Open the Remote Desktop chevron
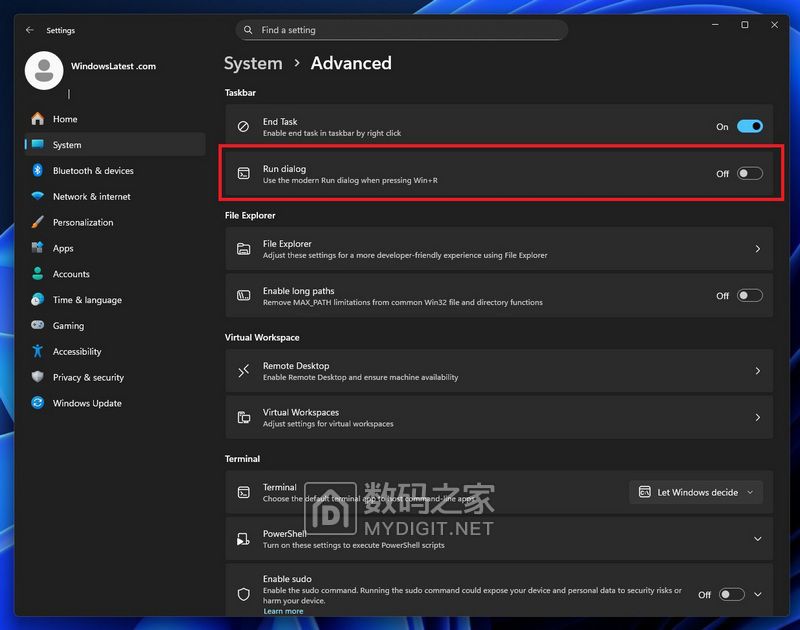The height and width of the screenshot is (630, 800). [x=758, y=371]
